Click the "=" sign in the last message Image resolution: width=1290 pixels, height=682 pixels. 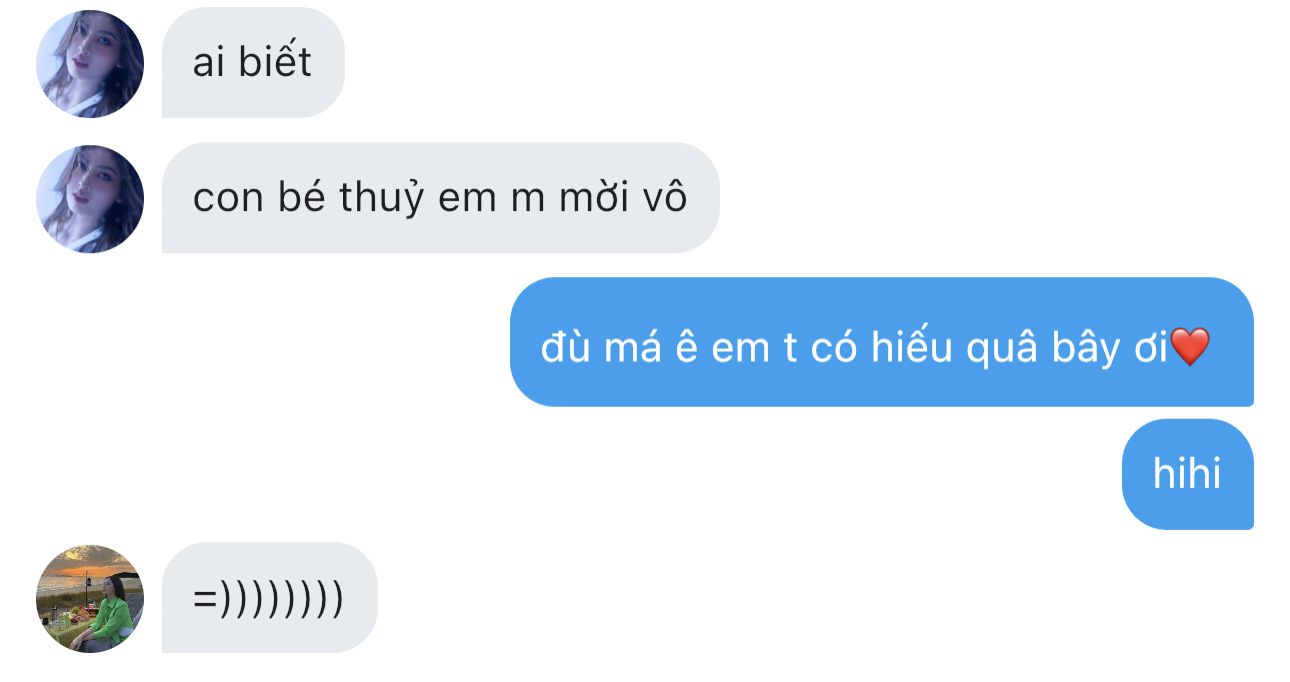[205, 599]
